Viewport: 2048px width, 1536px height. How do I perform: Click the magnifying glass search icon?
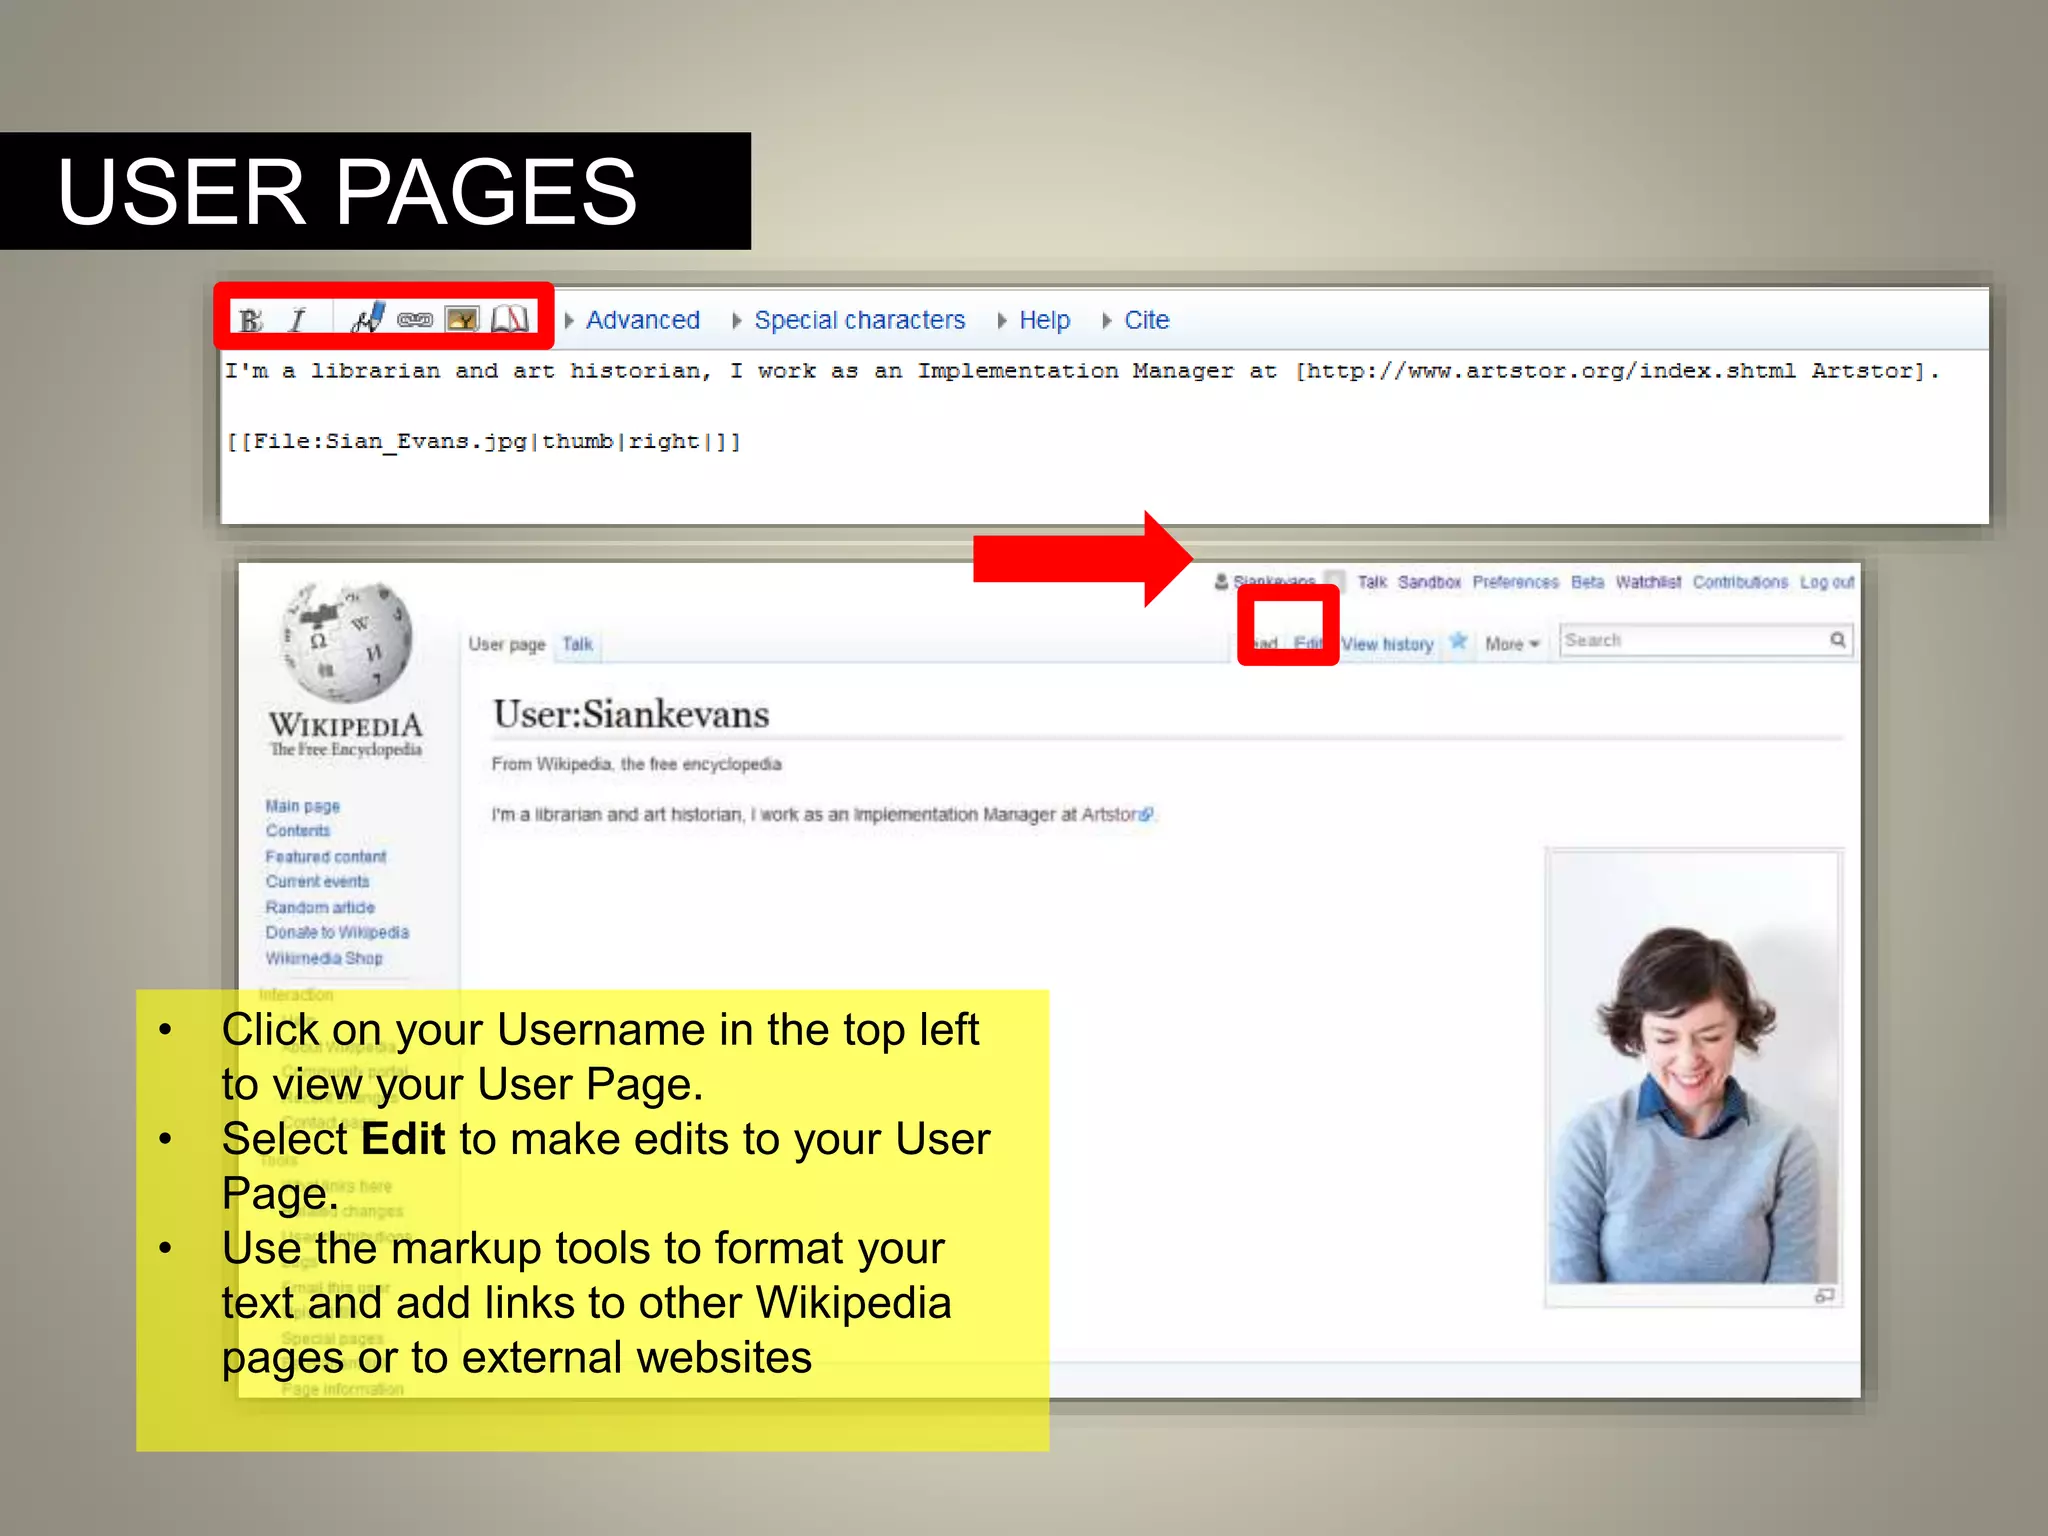coord(1838,640)
